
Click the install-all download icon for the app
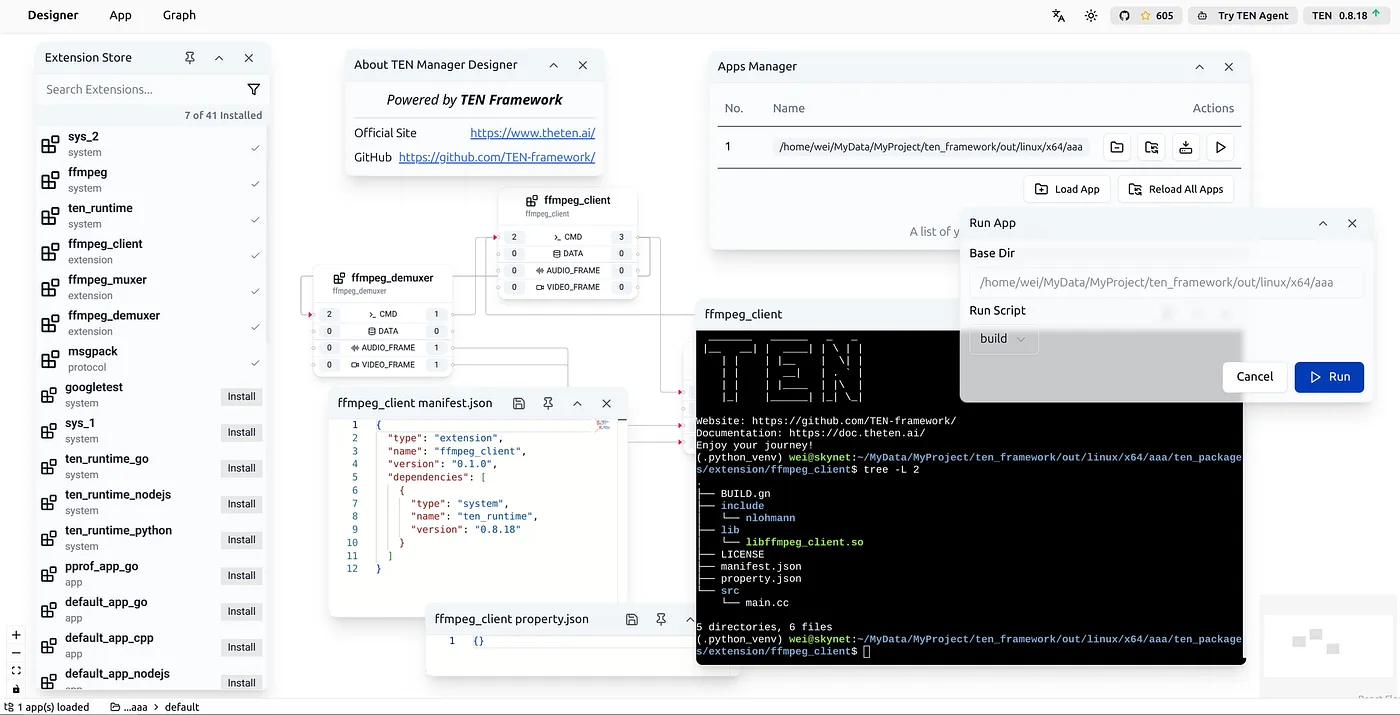coord(1185,147)
